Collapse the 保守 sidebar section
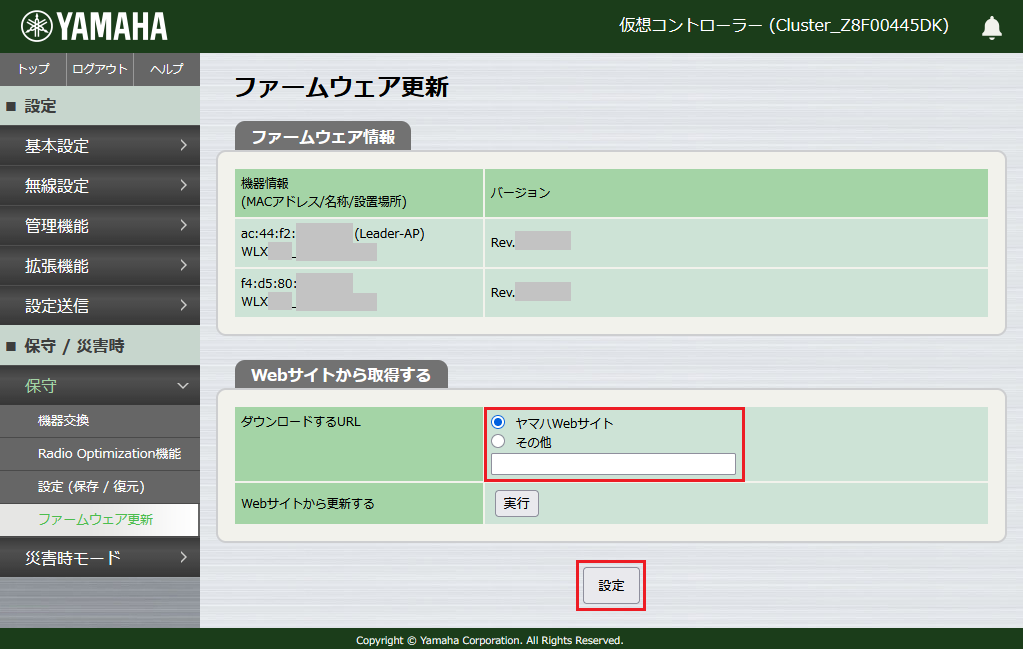Viewport: 1023px width, 649px height. pyautogui.click(x=100, y=385)
